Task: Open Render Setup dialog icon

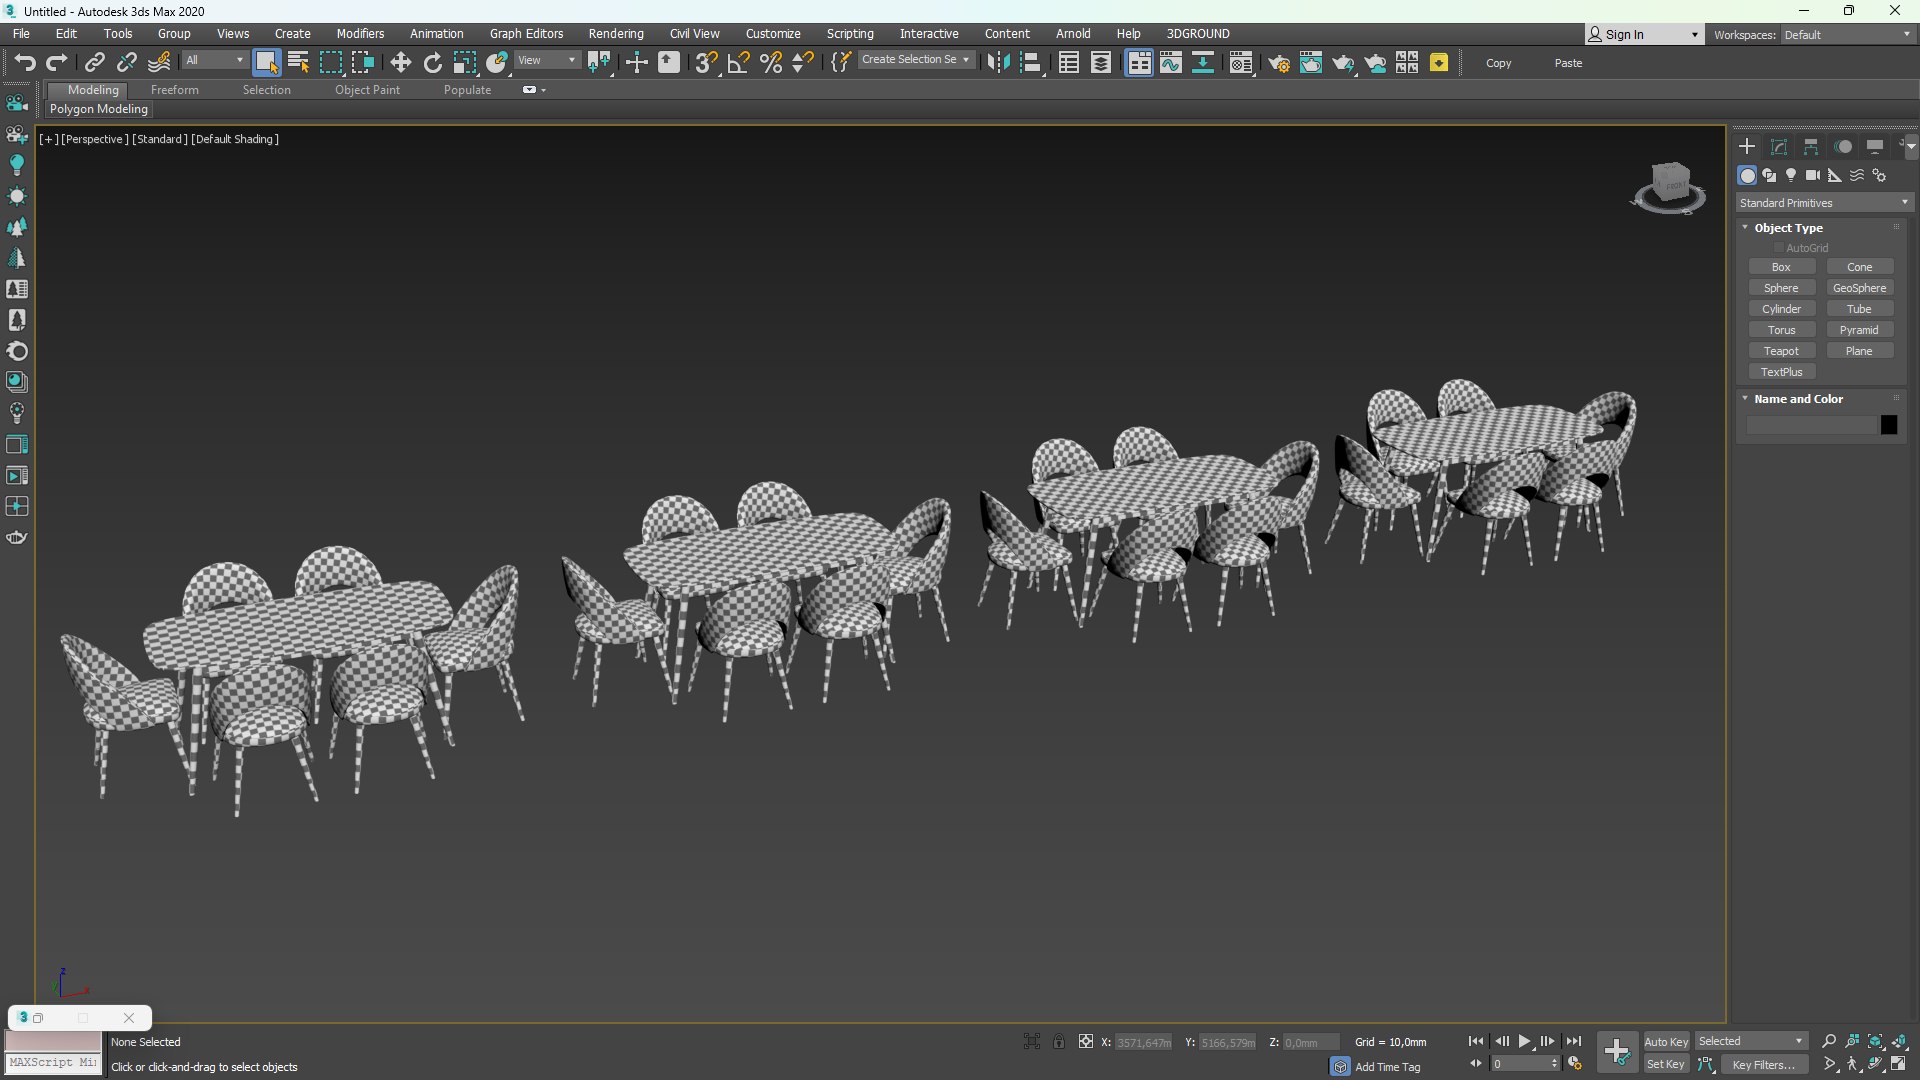Action: [x=1279, y=62]
